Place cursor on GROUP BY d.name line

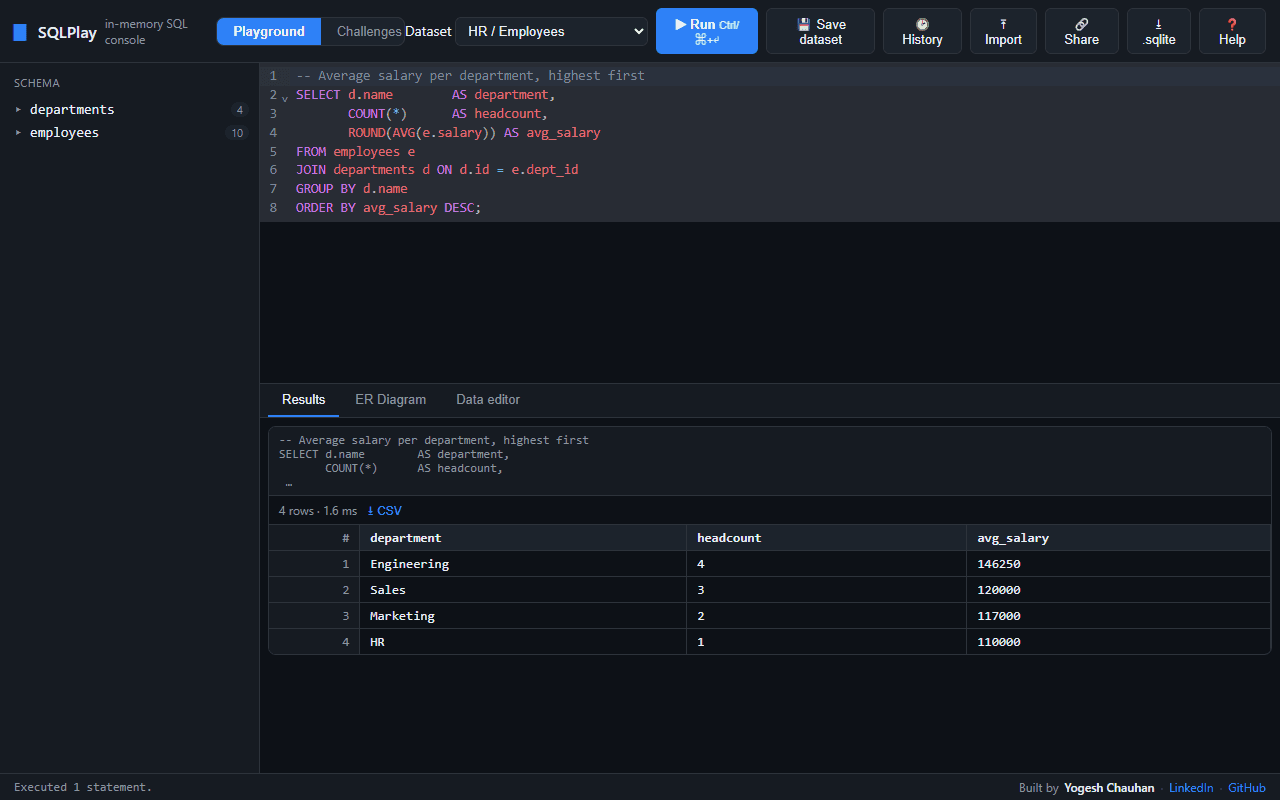(352, 189)
